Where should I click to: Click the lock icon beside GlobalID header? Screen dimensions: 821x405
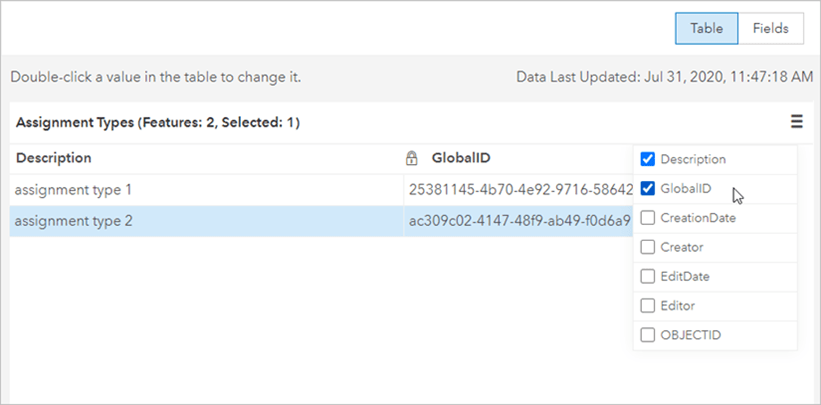pyautogui.click(x=411, y=158)
